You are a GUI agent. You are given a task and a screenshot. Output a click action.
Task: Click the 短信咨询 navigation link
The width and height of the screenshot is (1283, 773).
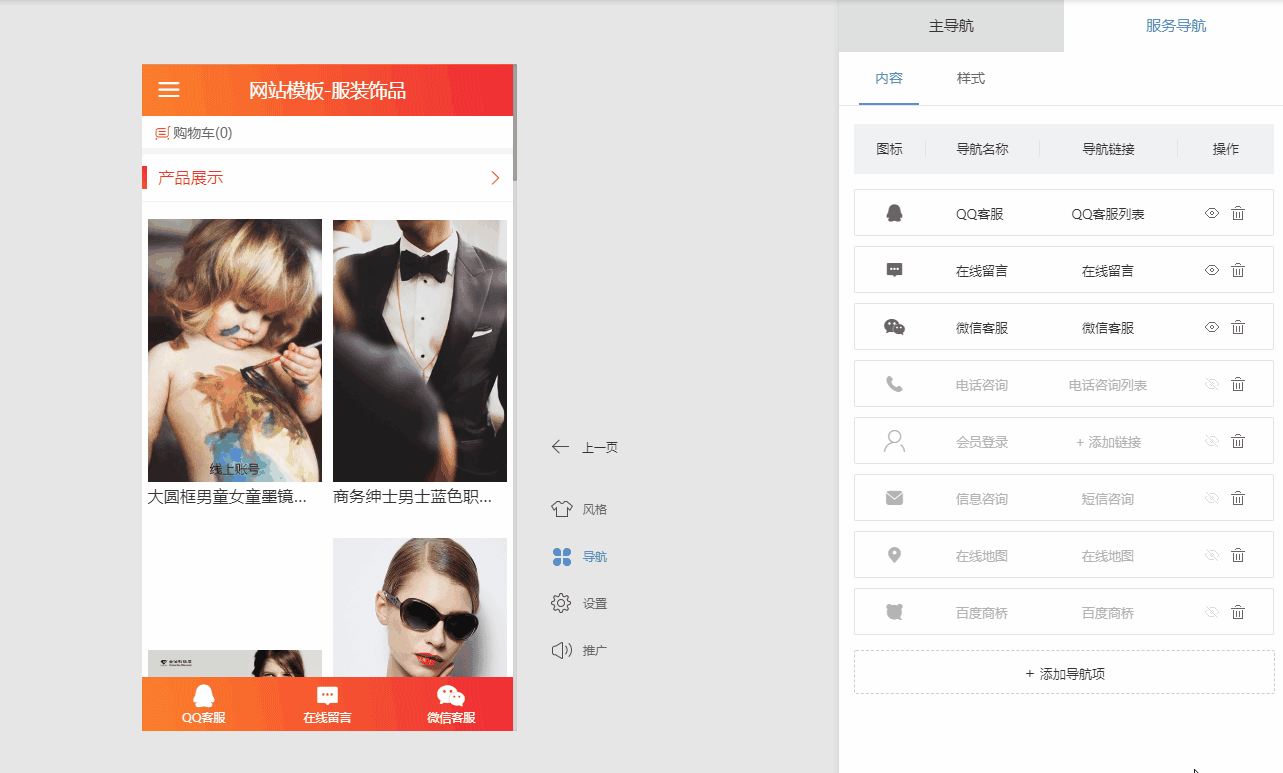[1108, 499]
